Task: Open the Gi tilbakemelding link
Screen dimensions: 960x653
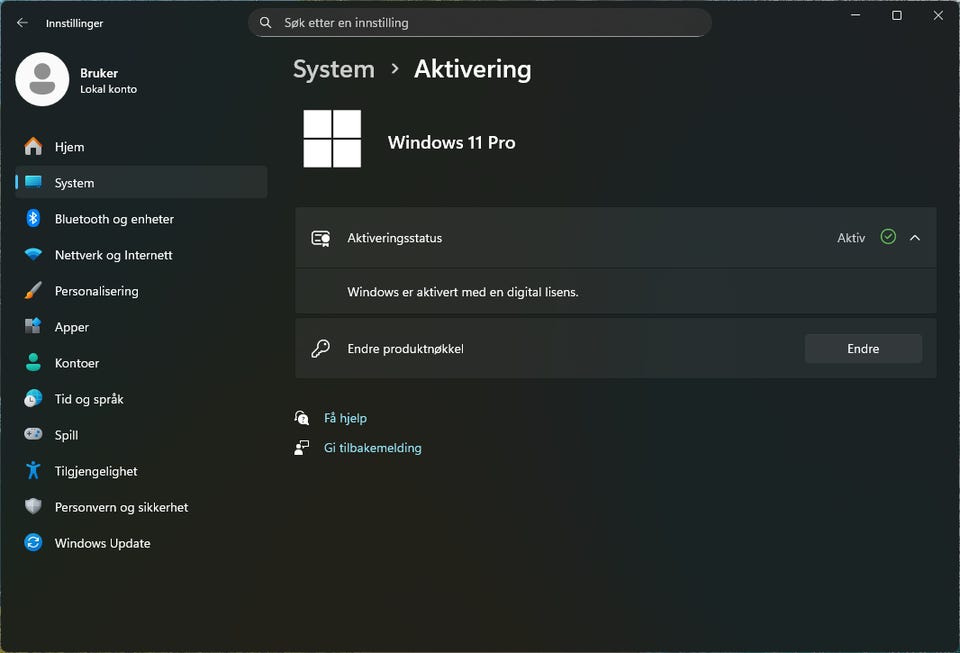Action: point(372,448)
